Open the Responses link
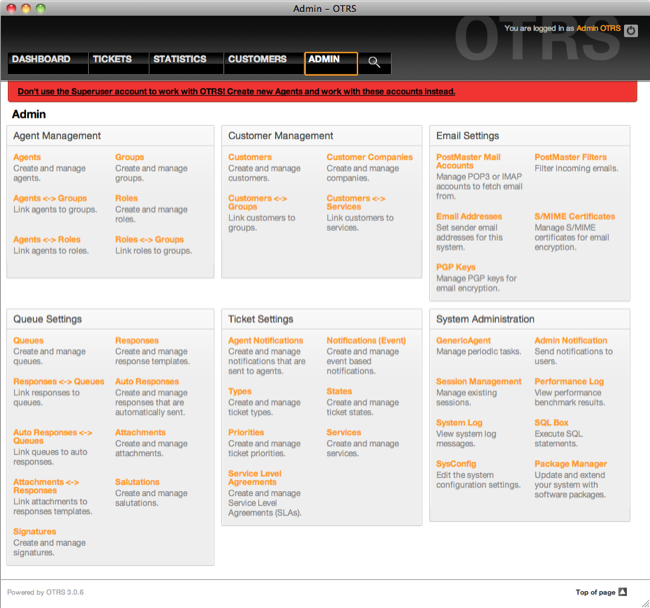The height and width of the screenshot is (608, 650). point(137,340)
